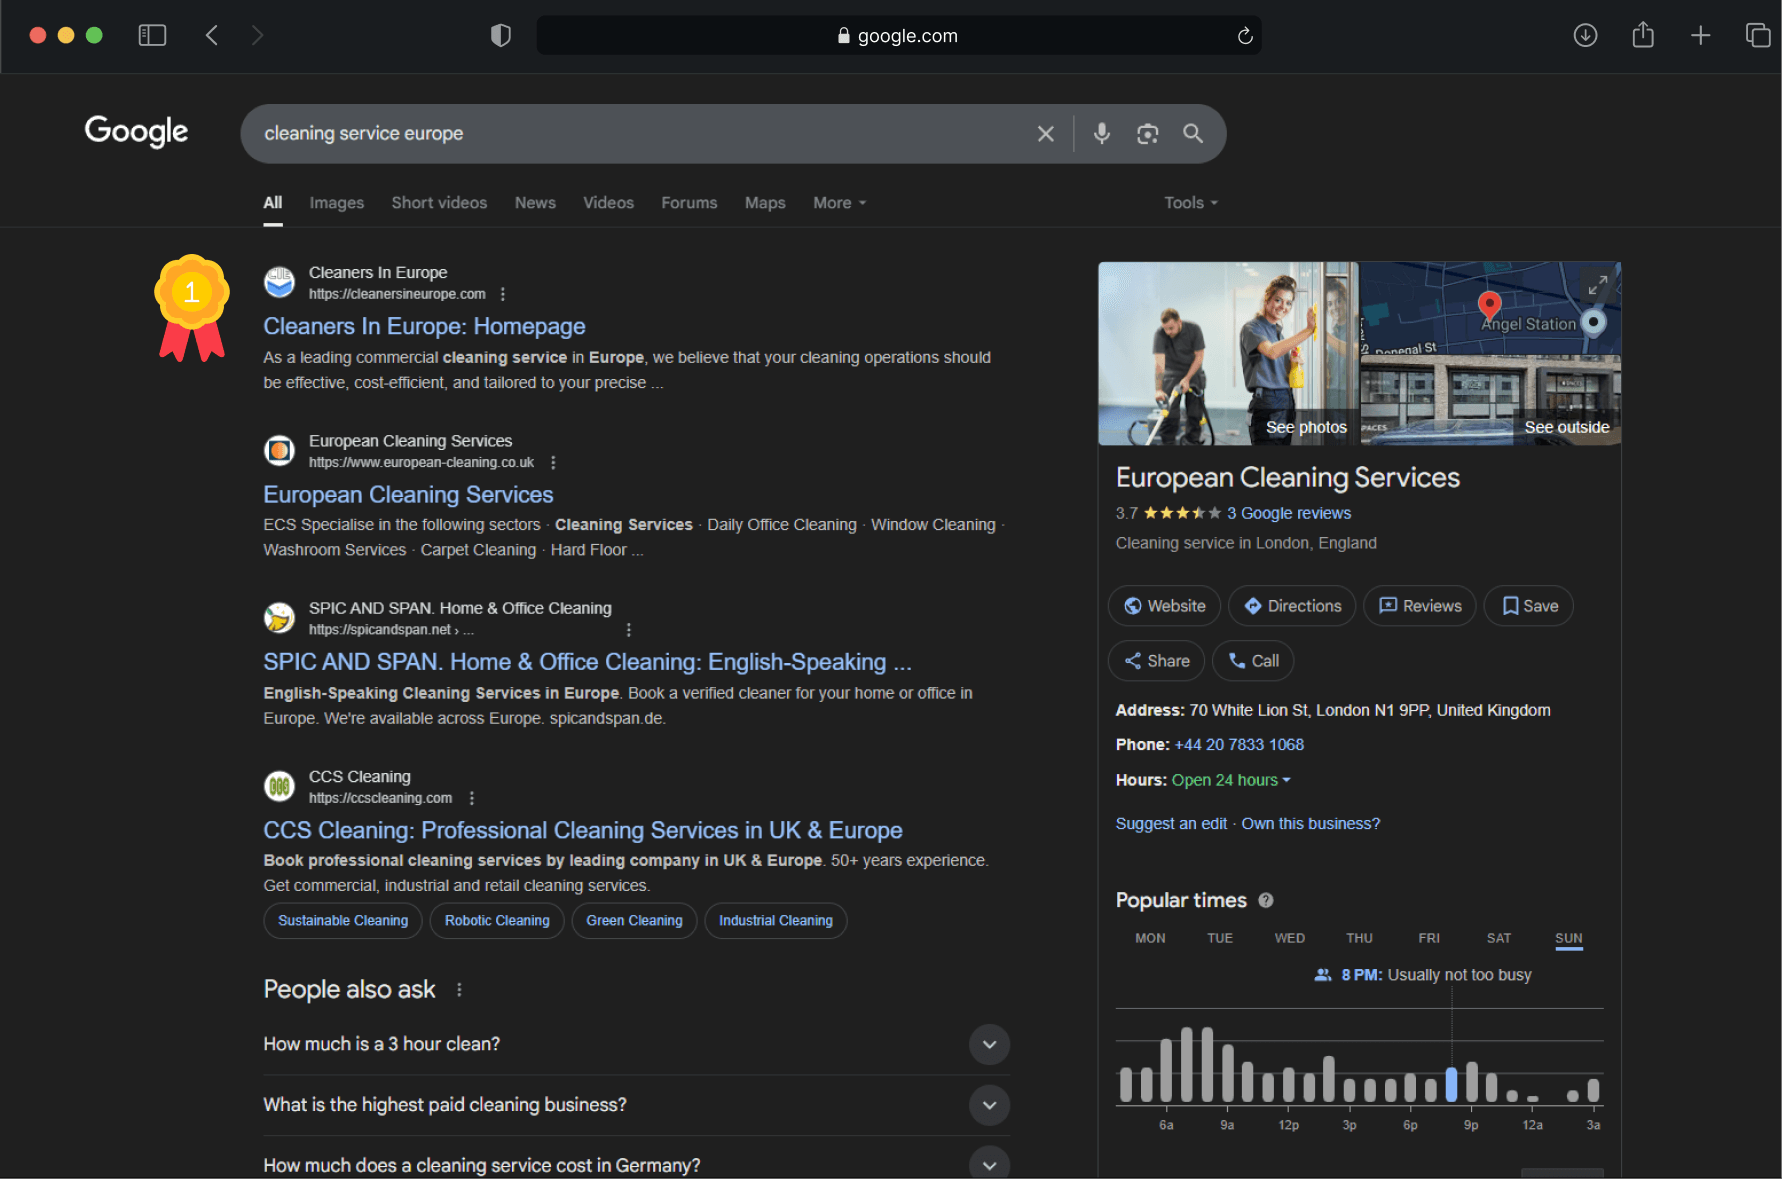This screenshot has height=1181, width=1782.
Task: Switch to the Short videos tab
Action: coord(439,203)
